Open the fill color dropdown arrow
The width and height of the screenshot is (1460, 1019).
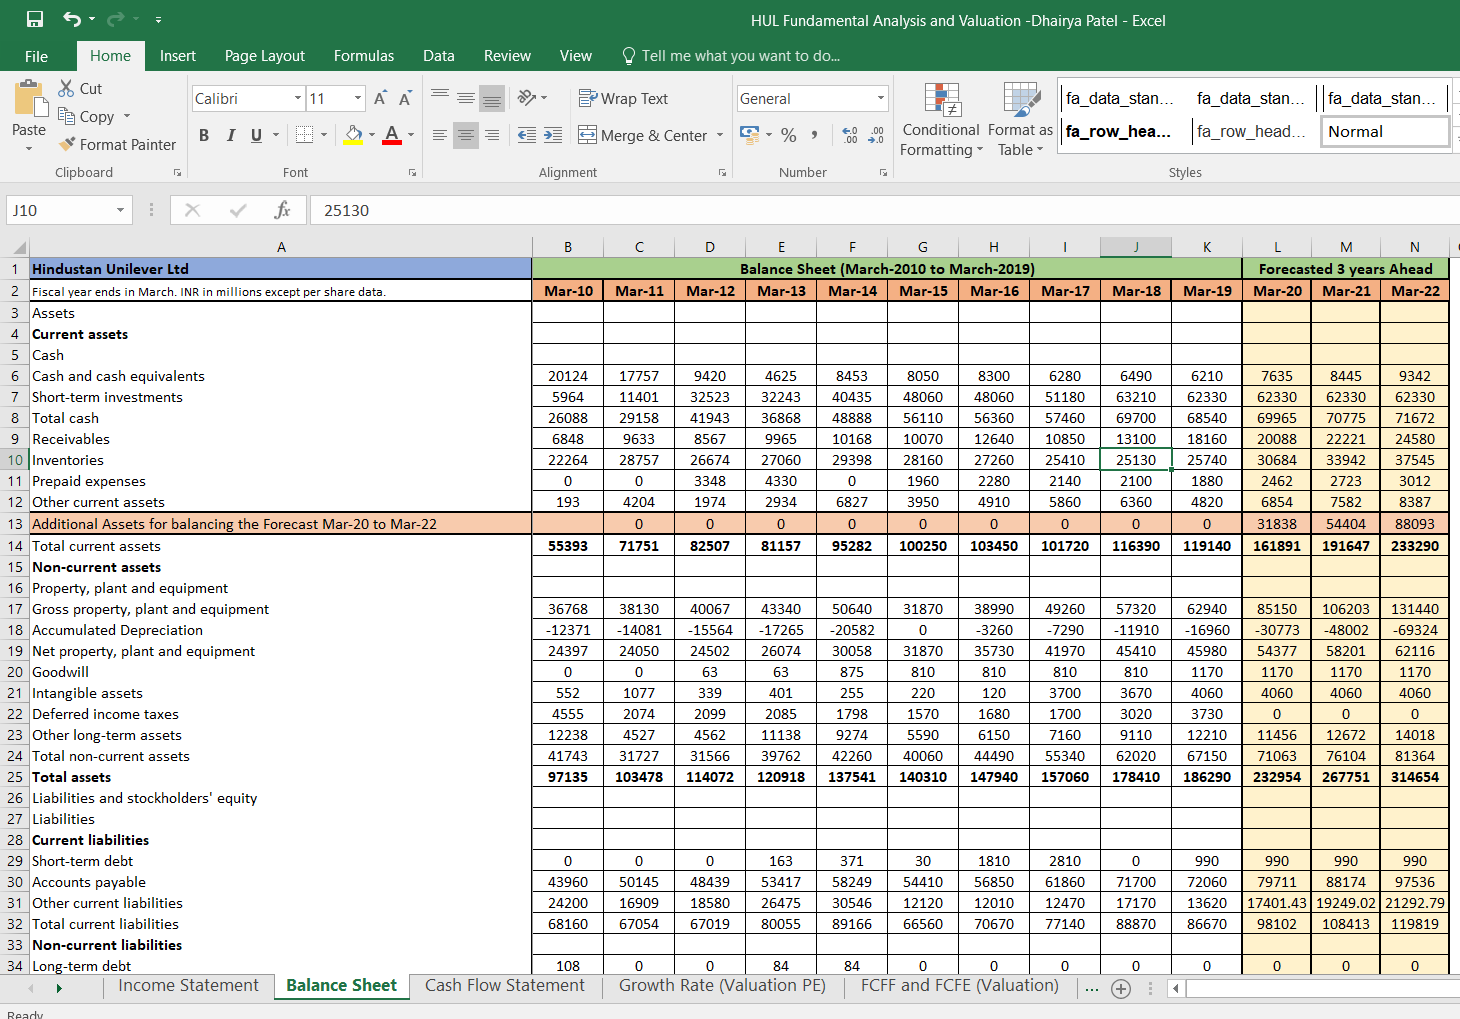[x=372, y=135]
